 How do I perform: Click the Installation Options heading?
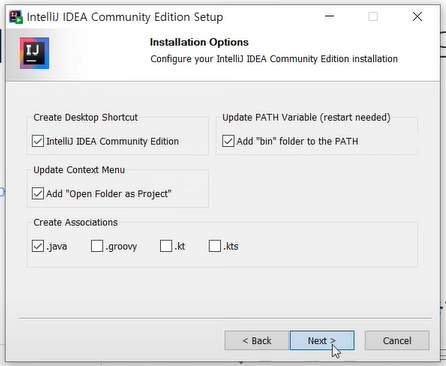[x=199, y=42]
